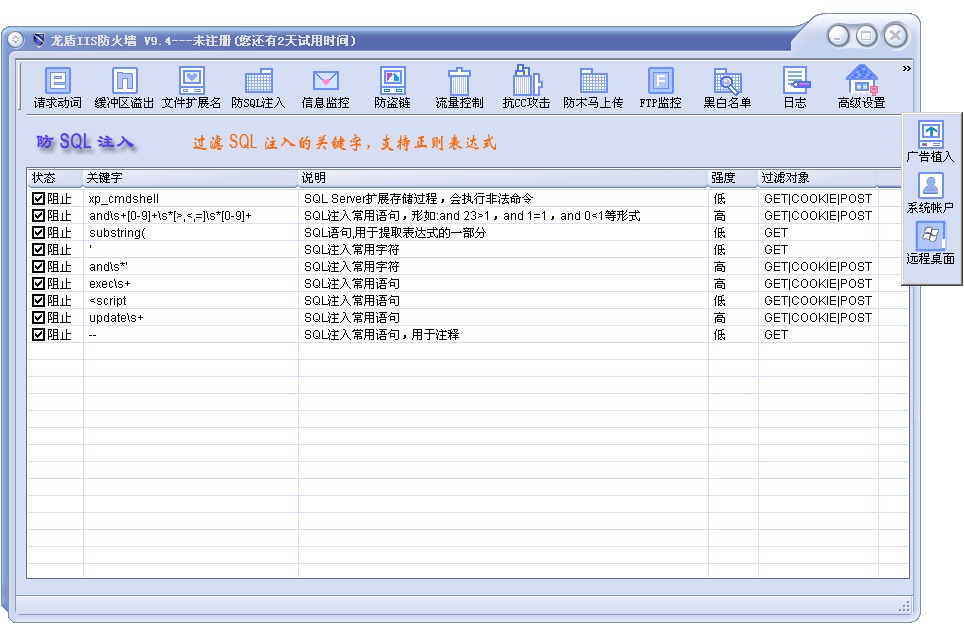This screenshot has height=626, width=964.
Task: Click the 防盗链 toolbar icon
Action: point(391,85)
